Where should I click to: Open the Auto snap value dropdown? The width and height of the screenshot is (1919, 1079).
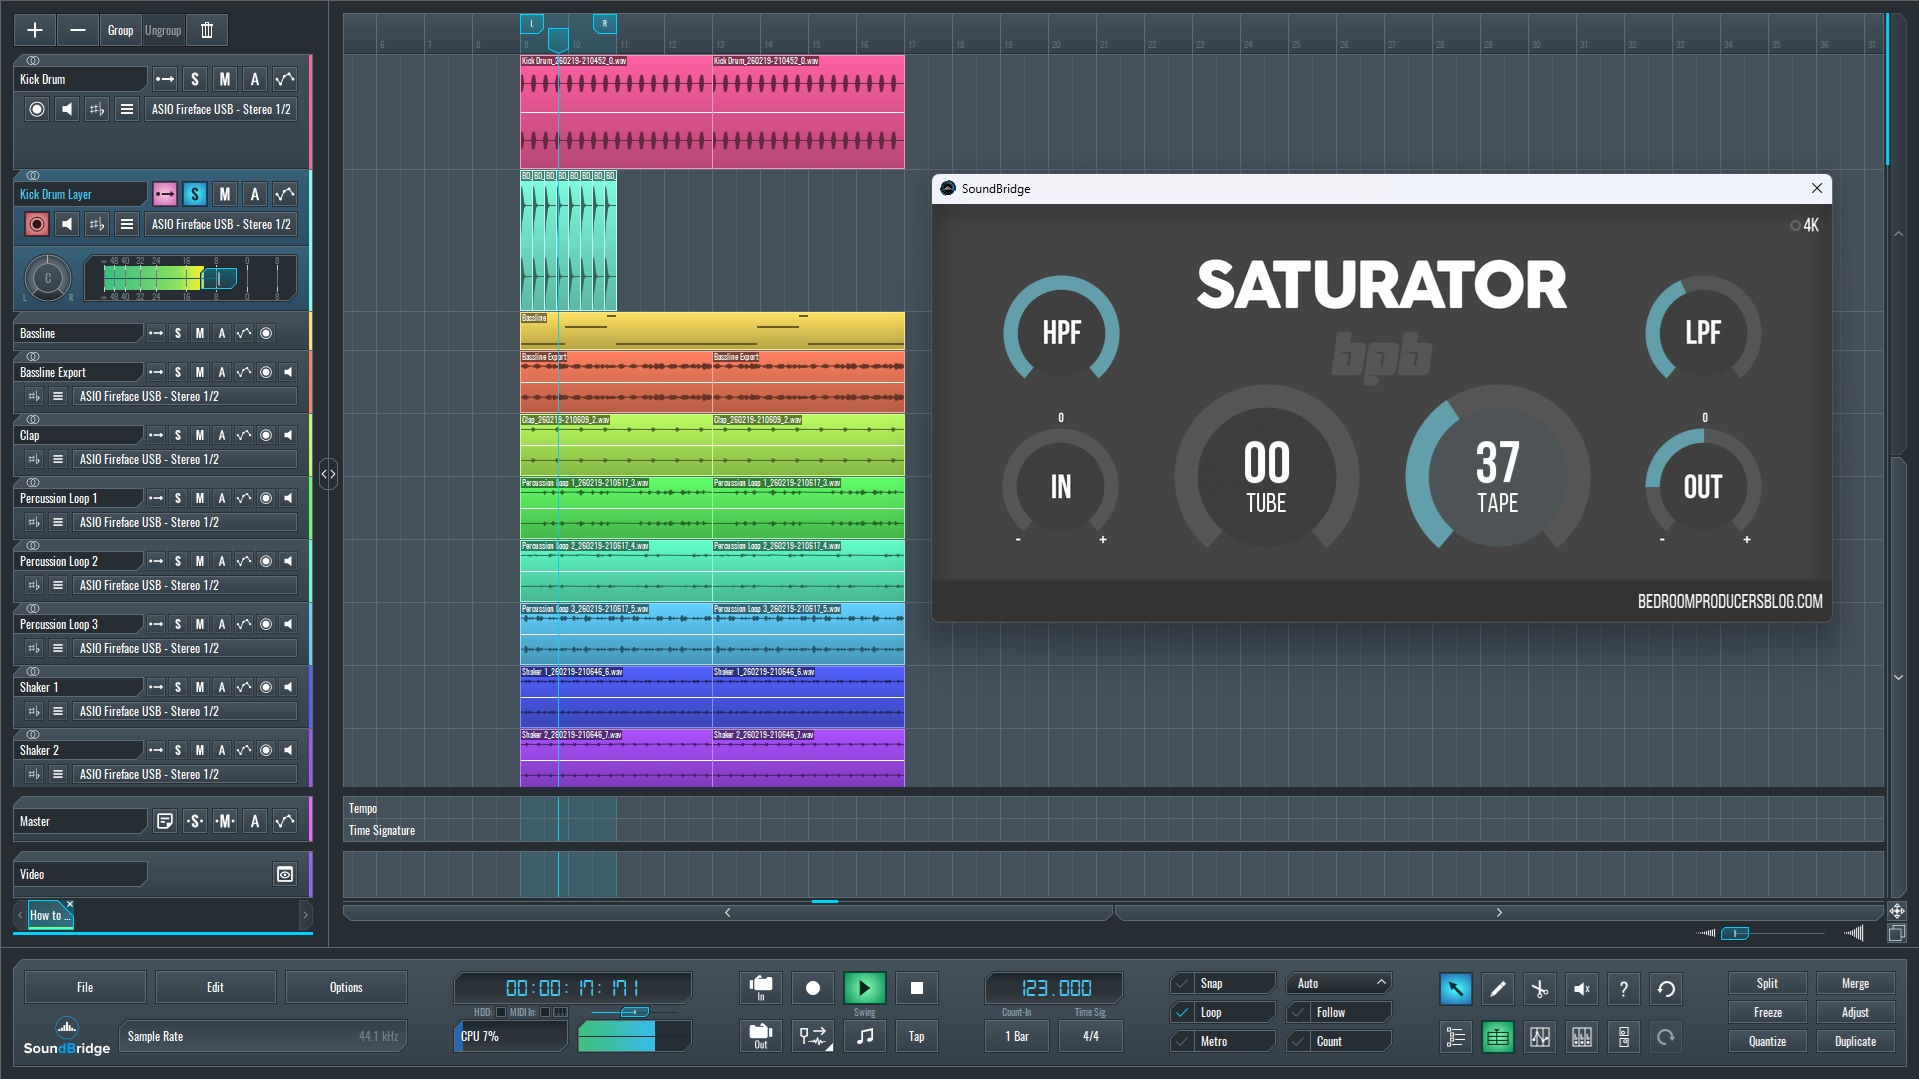point(1340,984)
